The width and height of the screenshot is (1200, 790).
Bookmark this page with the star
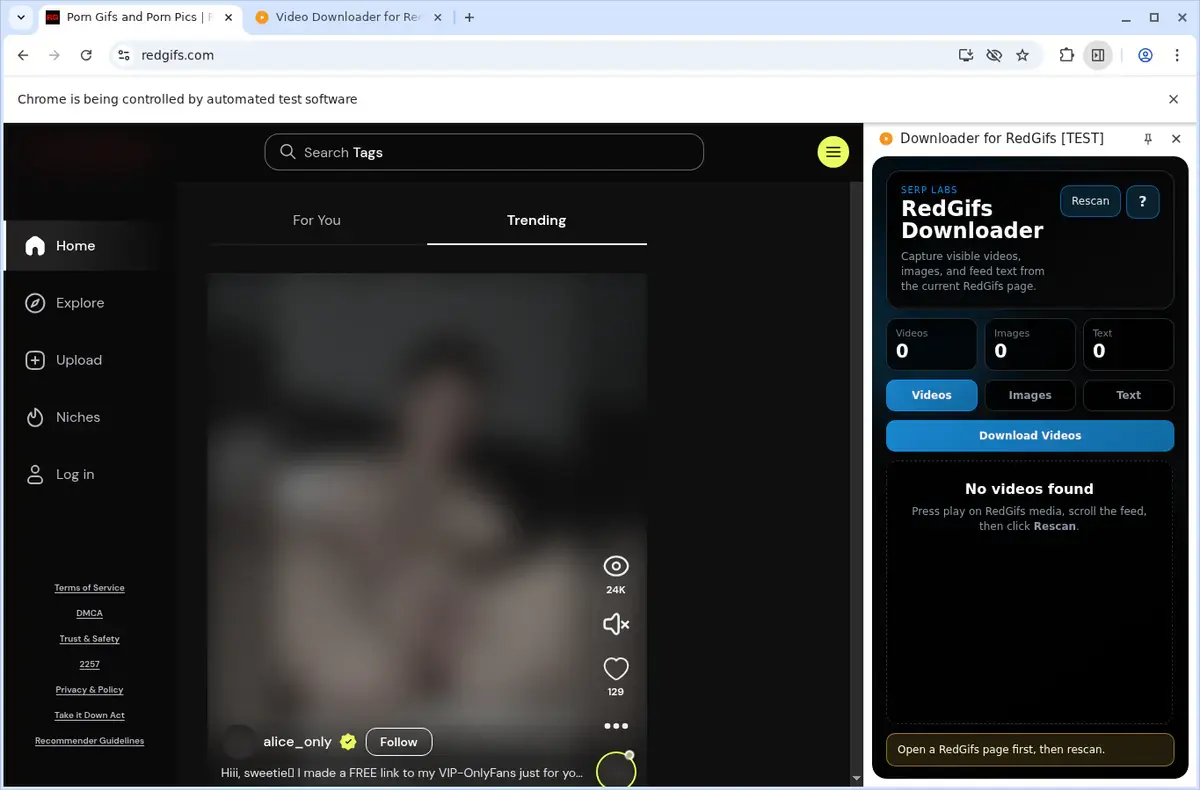coord(1022,55)
